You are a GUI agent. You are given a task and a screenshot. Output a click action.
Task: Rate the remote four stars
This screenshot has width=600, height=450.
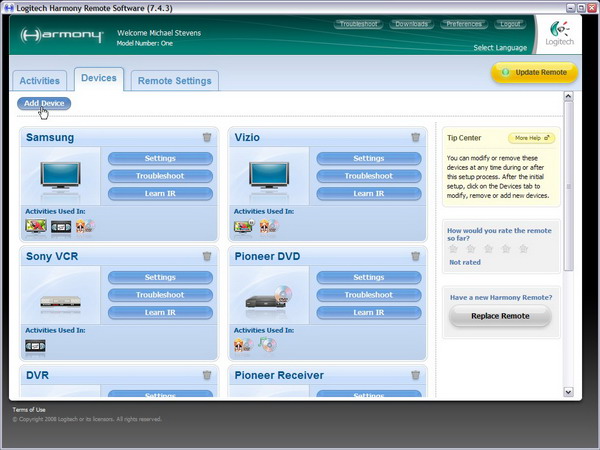click(x=506, y=249)
